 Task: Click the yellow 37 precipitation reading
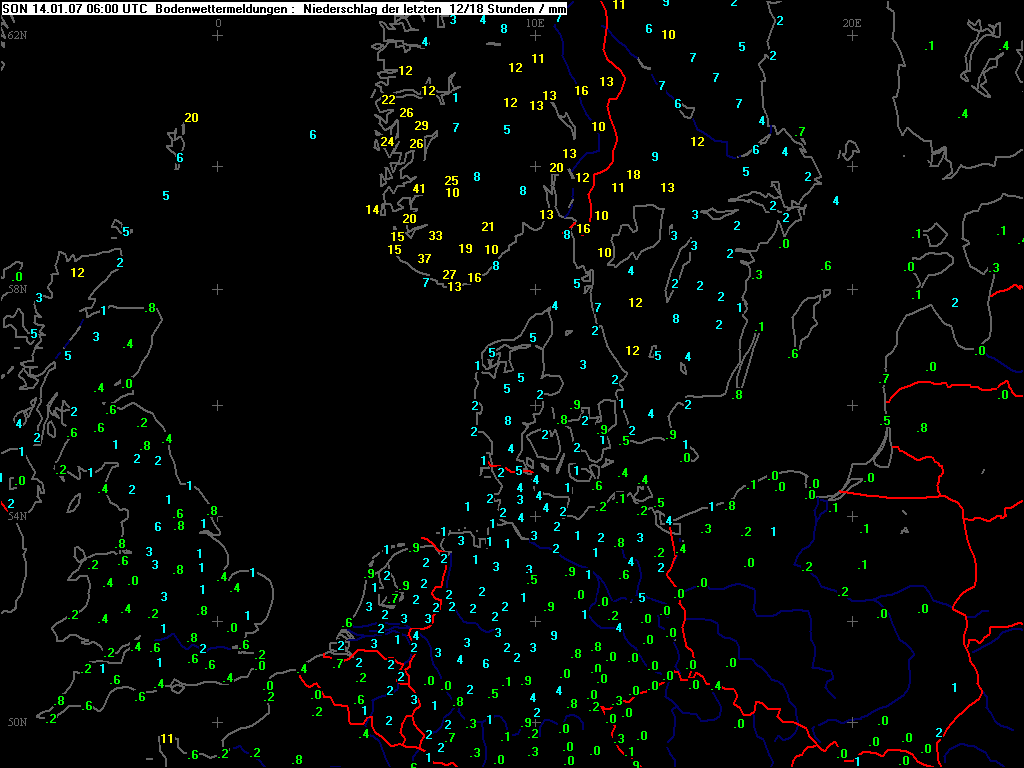(424, 258)
